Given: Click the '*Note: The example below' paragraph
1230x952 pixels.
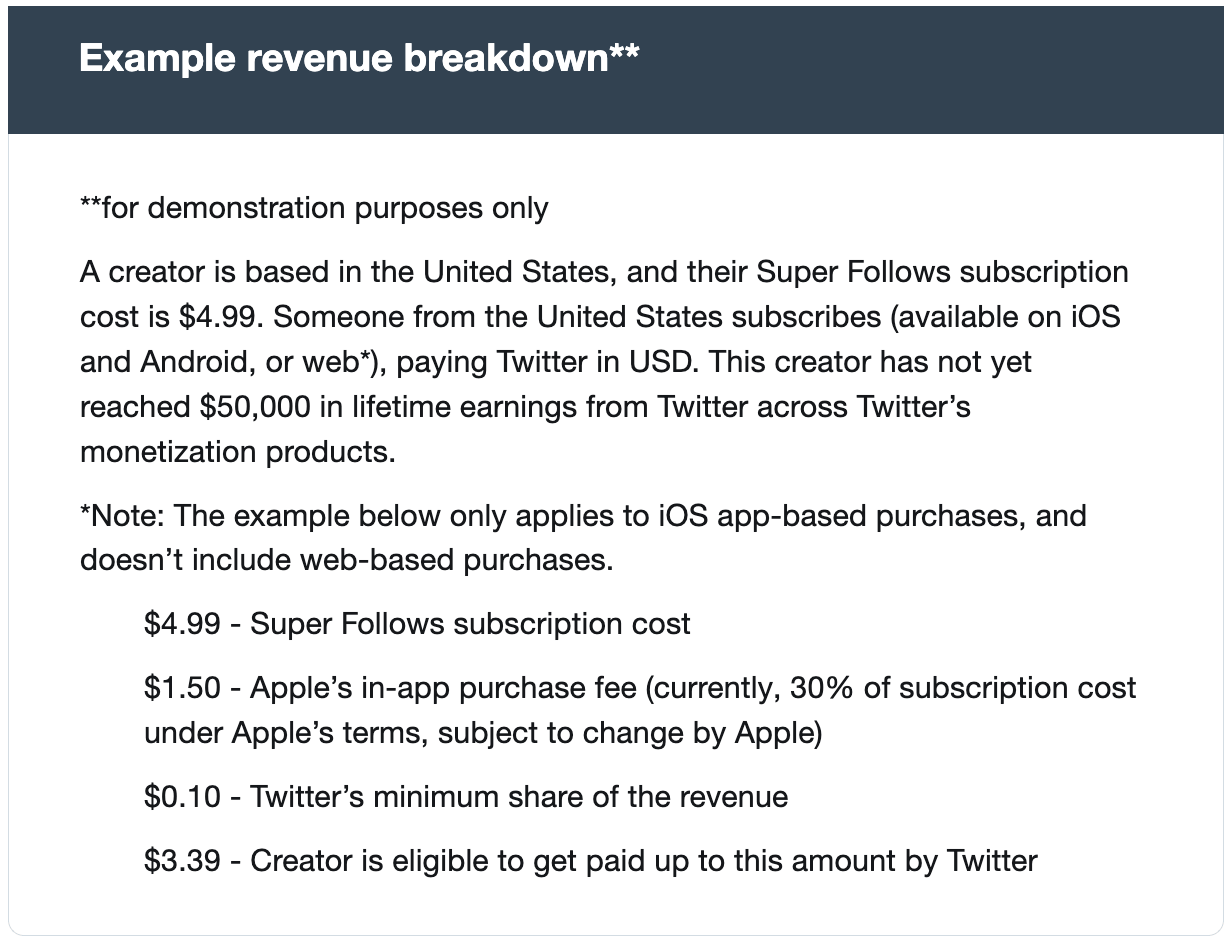Looking at the screenshot, I should tap(583, 538).
